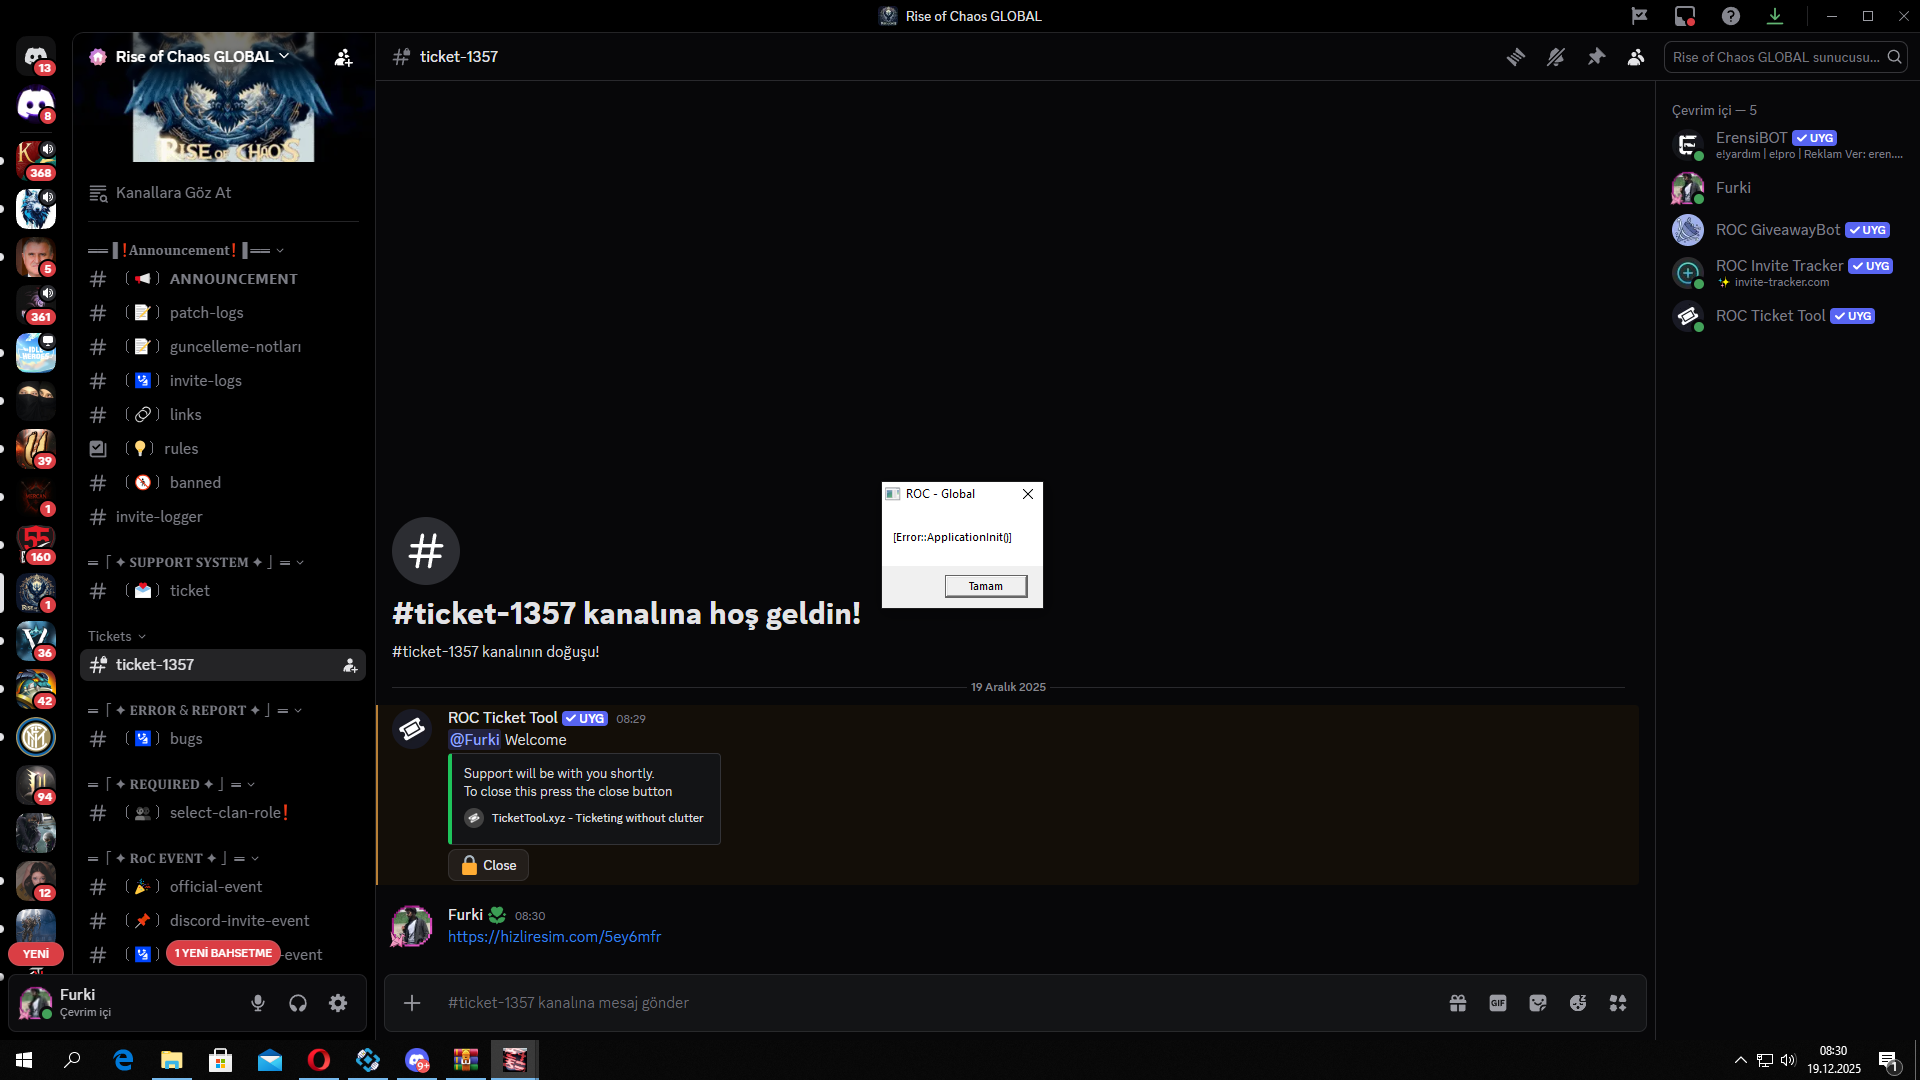
Task: Open Kanallara Göz At channel browser
Action: point(223,193)
